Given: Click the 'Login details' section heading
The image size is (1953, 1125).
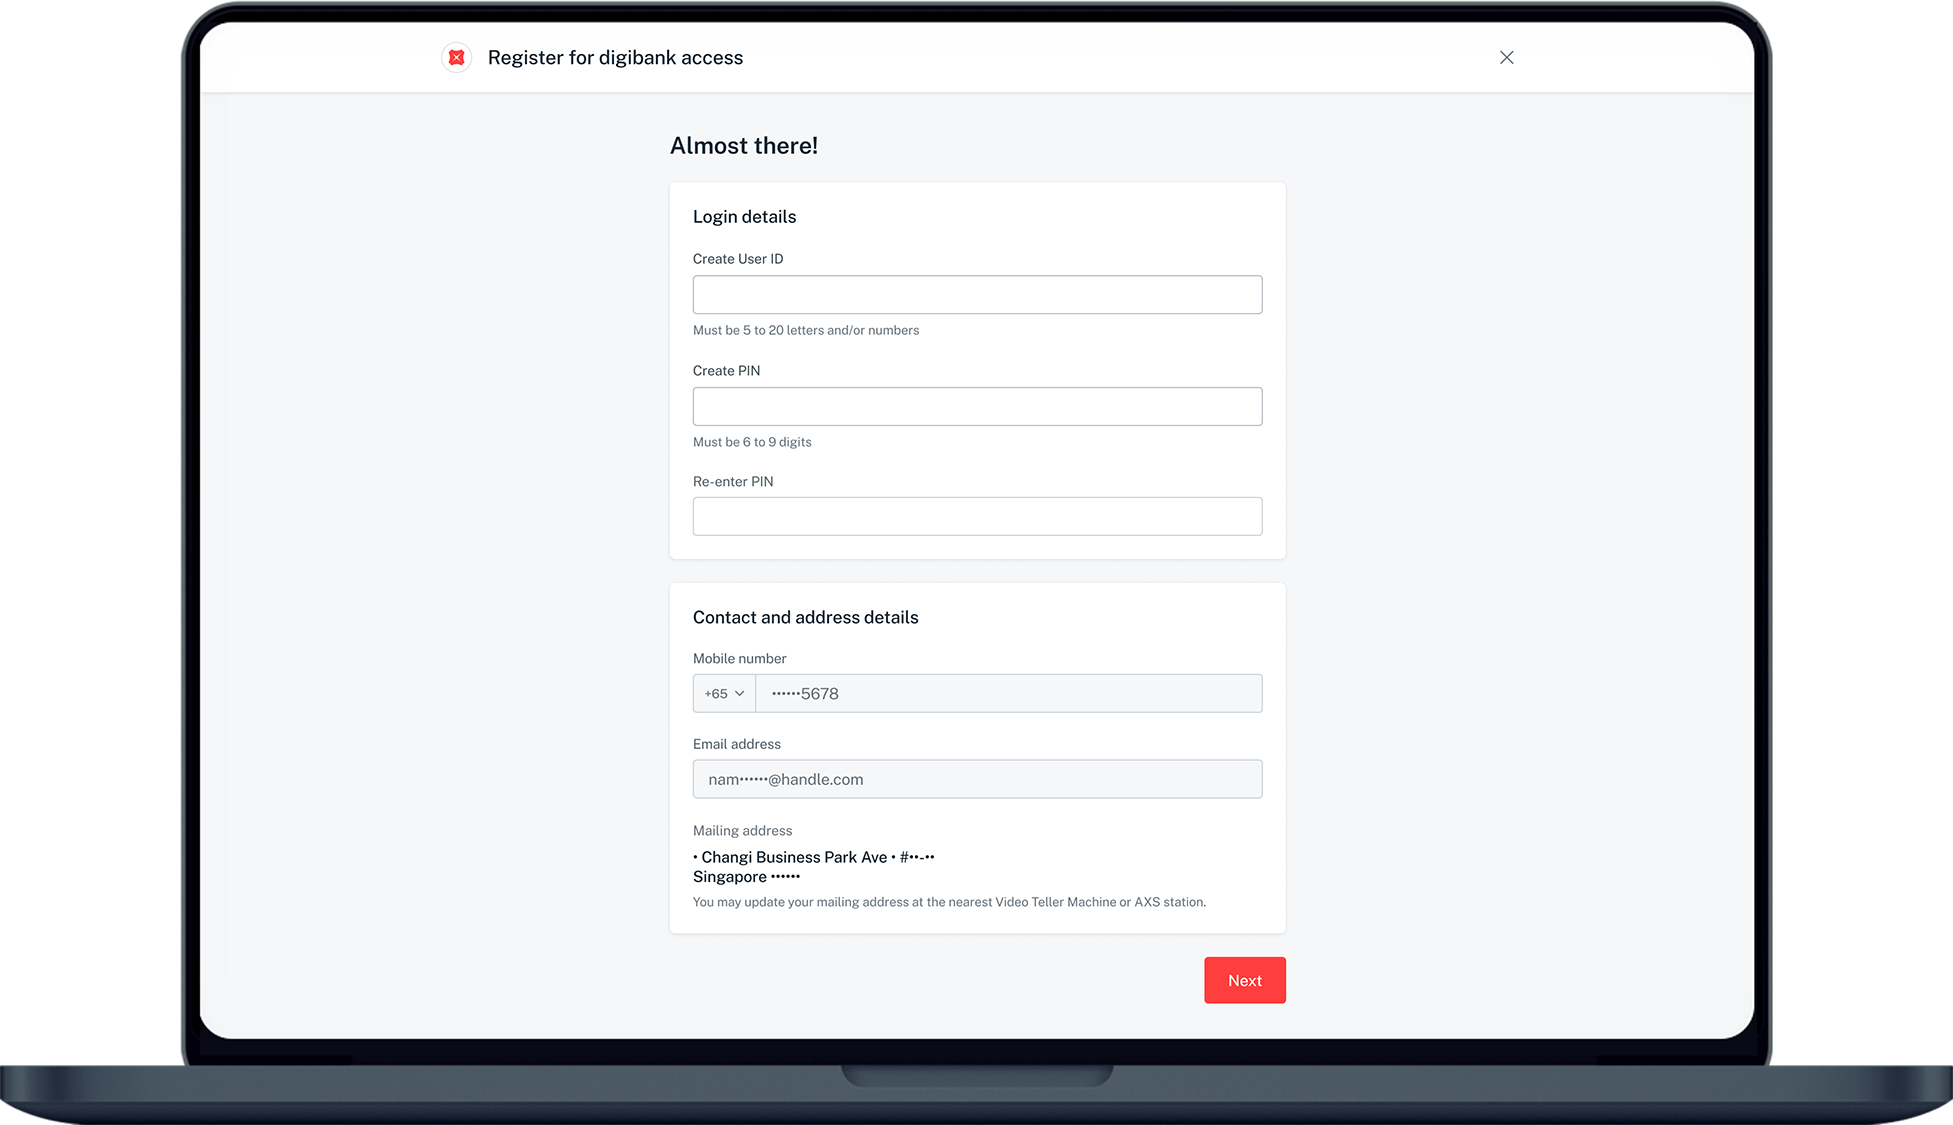Looking at the screenshot, I should (744, 217).
